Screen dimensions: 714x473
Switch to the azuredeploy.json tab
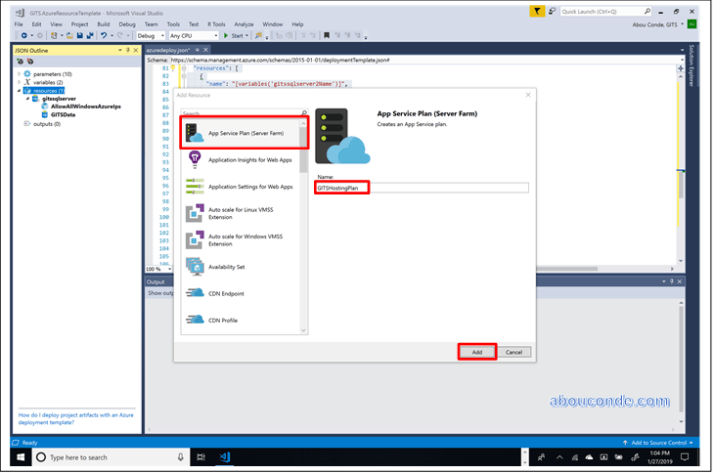click(167, 47)
